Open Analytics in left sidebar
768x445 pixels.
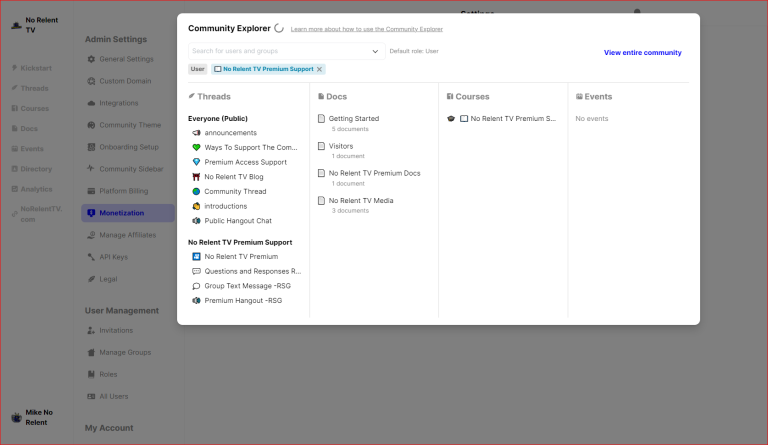[32, 189]
